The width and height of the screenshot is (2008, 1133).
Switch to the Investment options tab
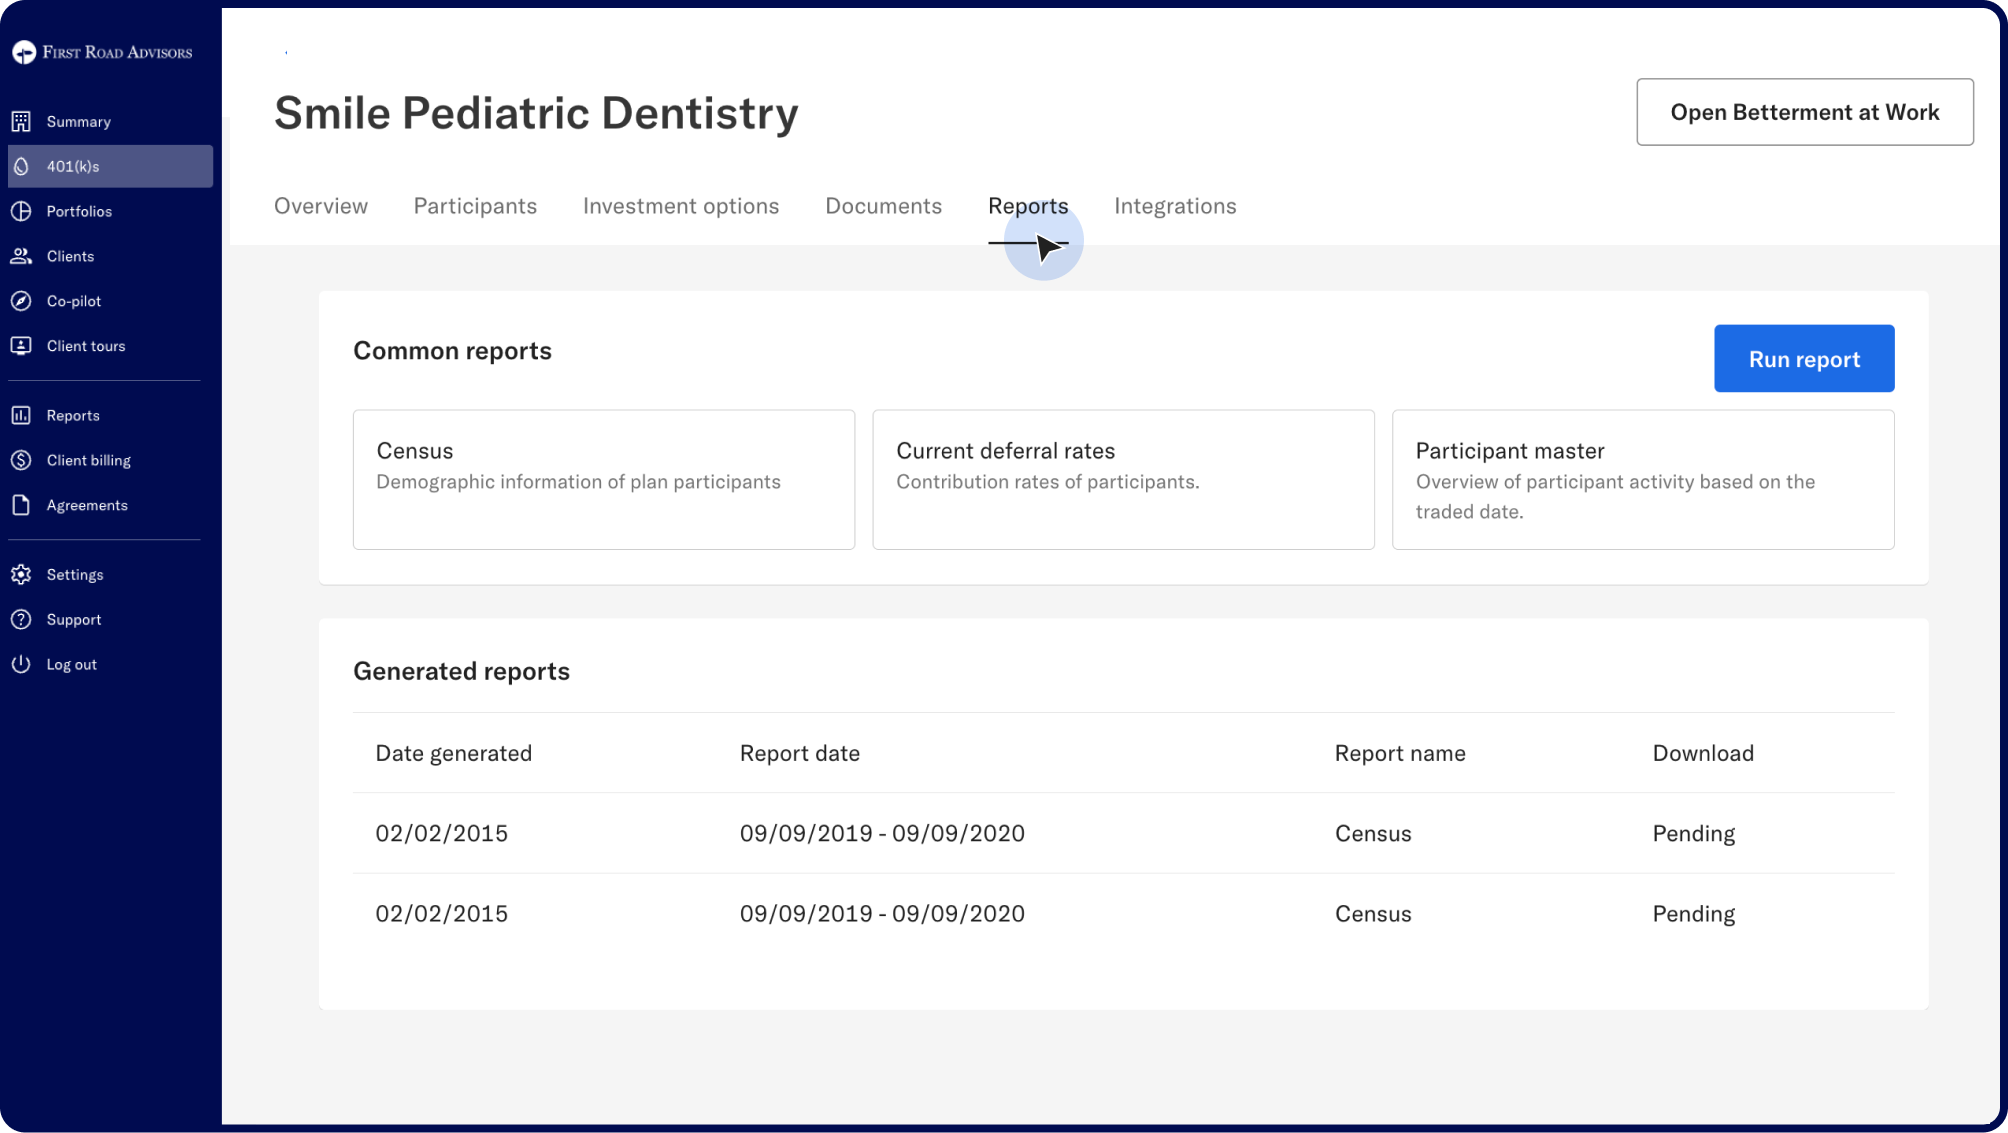coord(680,206)
